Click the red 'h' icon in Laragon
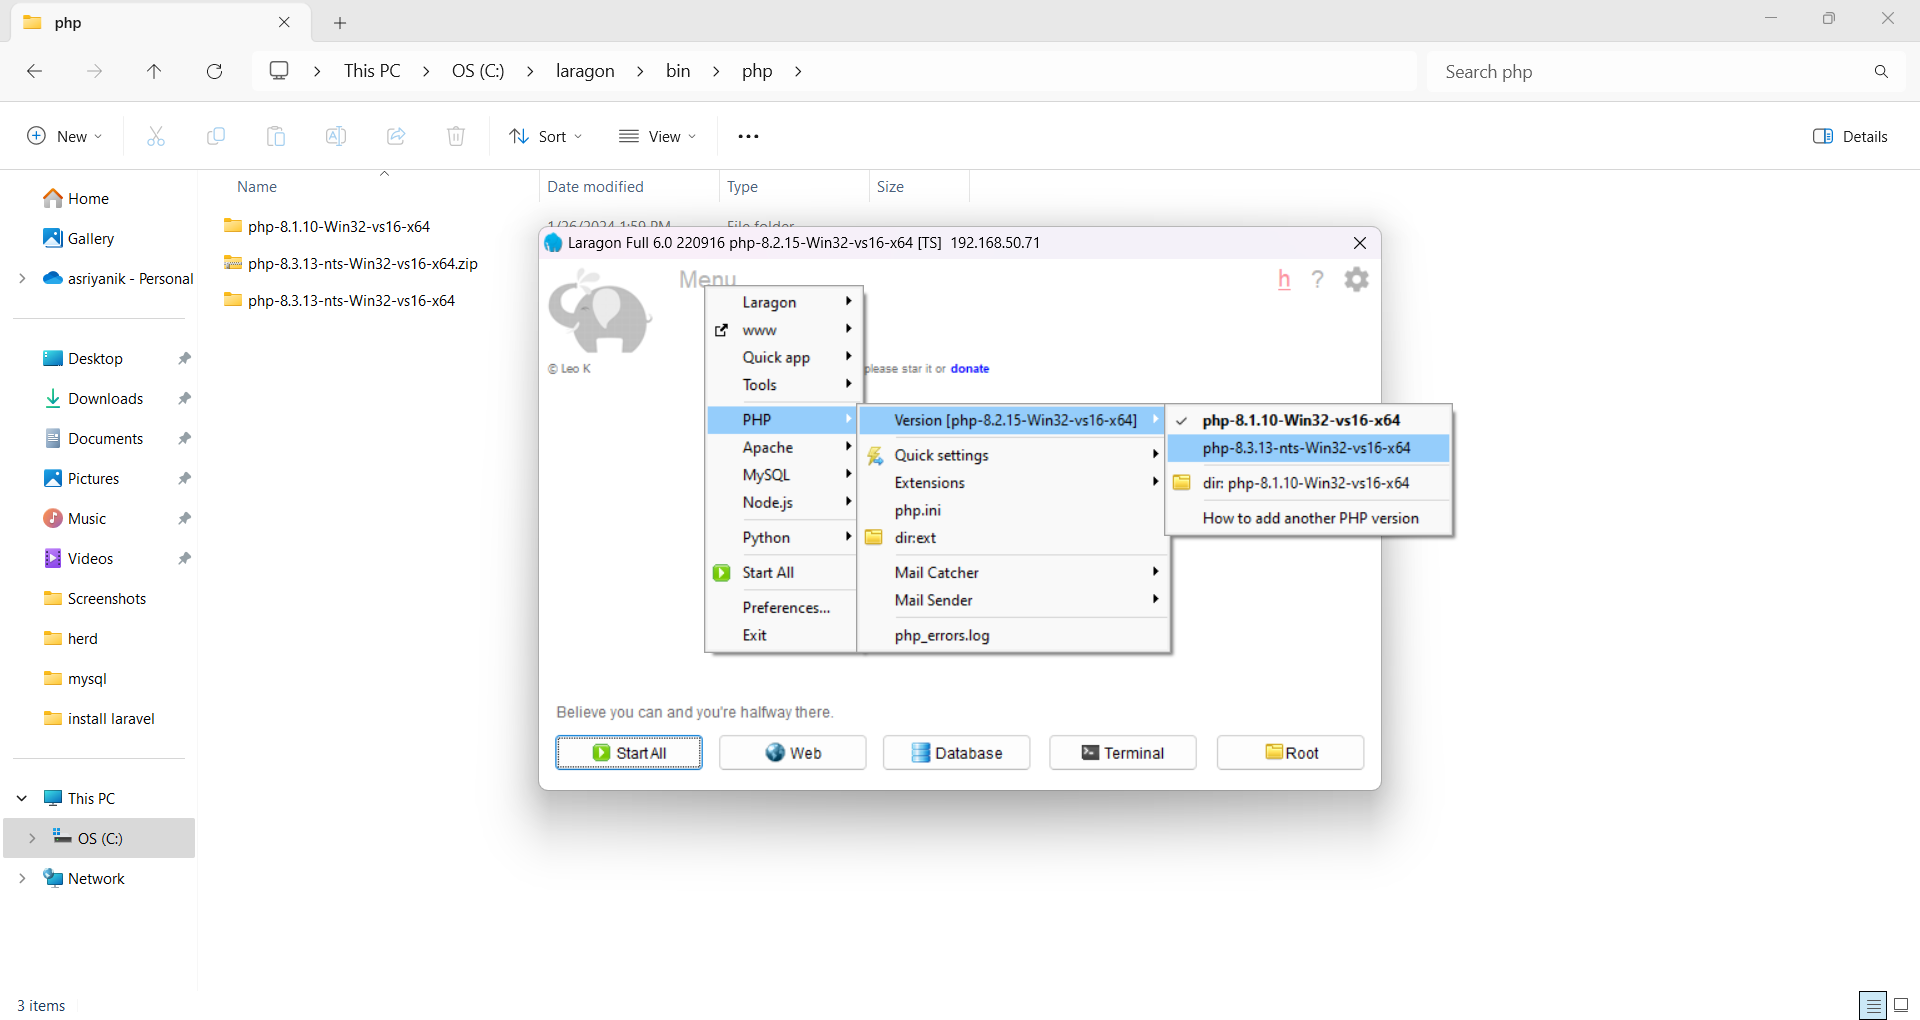The image size is (1920, 1020). coord(1285,280)
